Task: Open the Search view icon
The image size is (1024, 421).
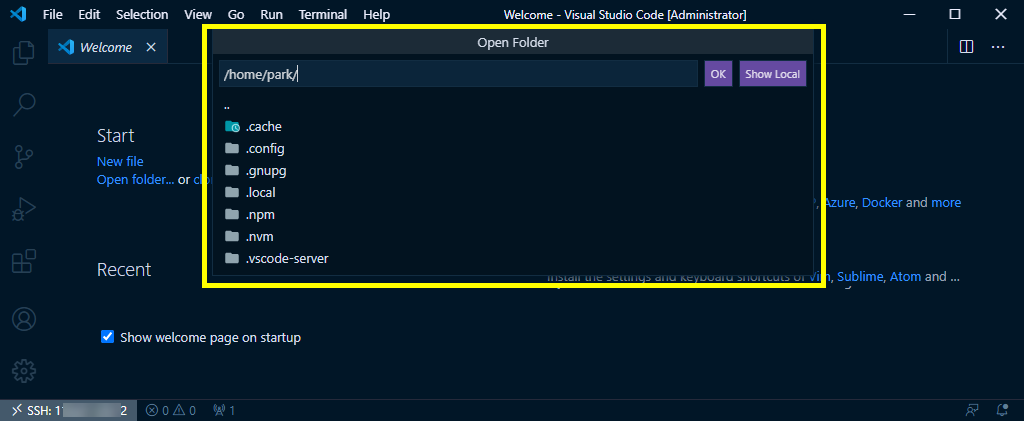Action: click(x=24, y=104)
